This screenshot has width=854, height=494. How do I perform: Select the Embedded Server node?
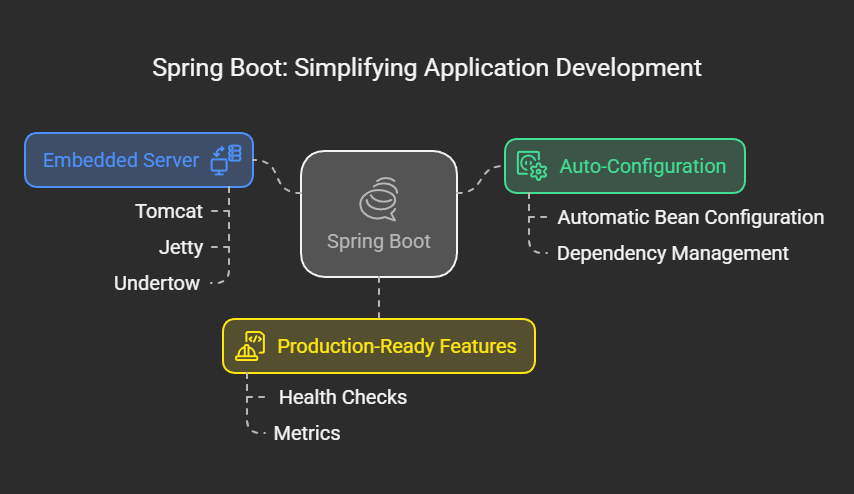pyautogui.click(x=139, y=160)
